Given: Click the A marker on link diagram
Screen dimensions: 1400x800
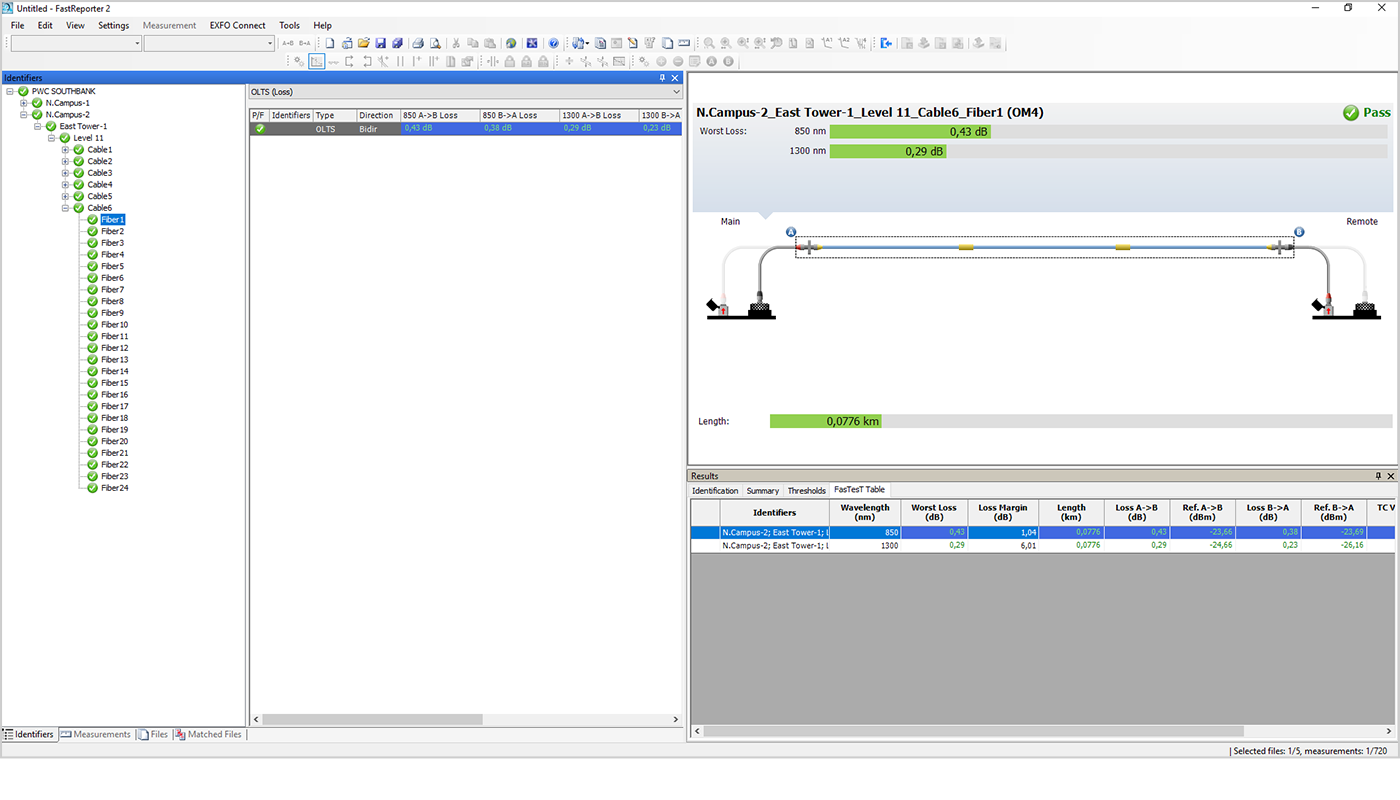Looking at the screenshot, I should [791, 232].
